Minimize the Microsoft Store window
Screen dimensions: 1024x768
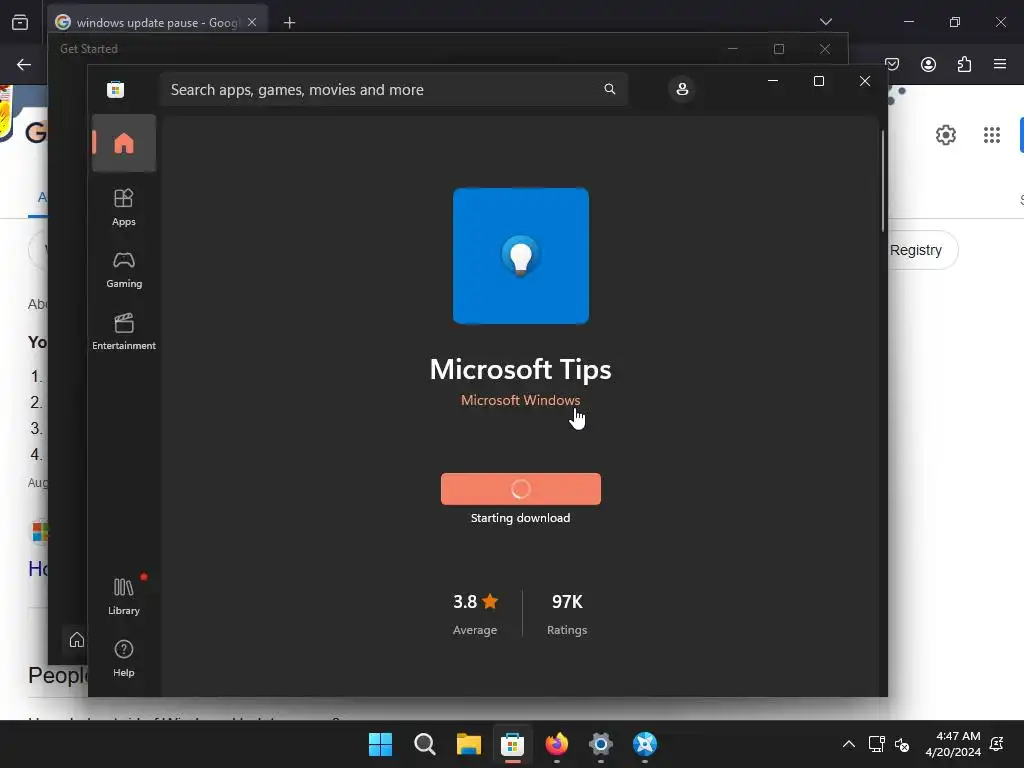(773, 81)
